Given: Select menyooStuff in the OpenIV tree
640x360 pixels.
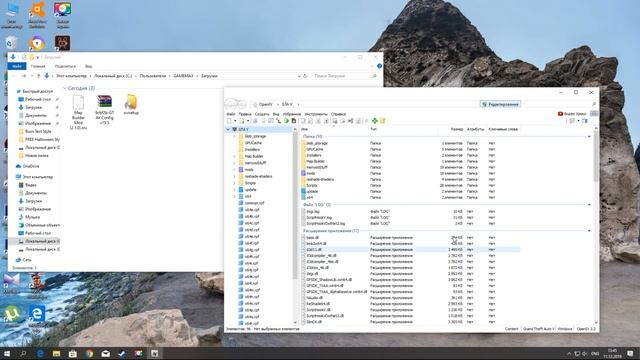Looking at the screenshot, I should (x=255, y=163).
